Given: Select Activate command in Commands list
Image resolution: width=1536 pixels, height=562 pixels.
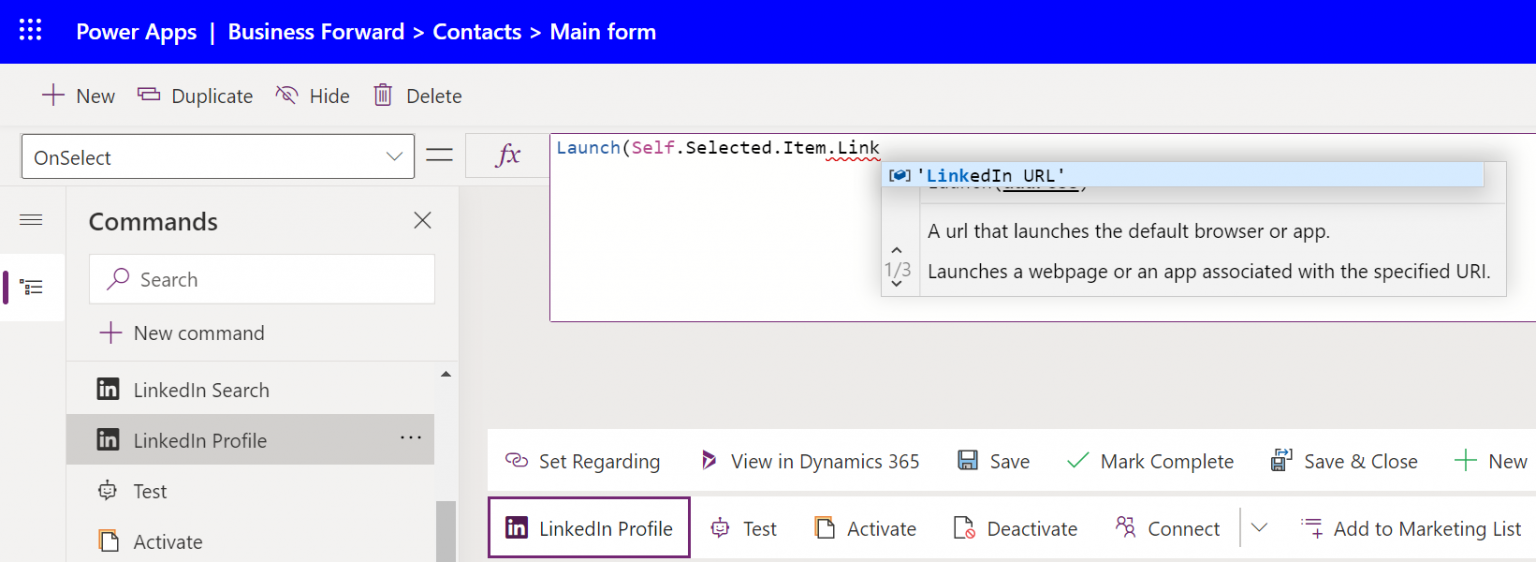Looking at the screenshot, I should pyautogui.click(x=250, y=541).
